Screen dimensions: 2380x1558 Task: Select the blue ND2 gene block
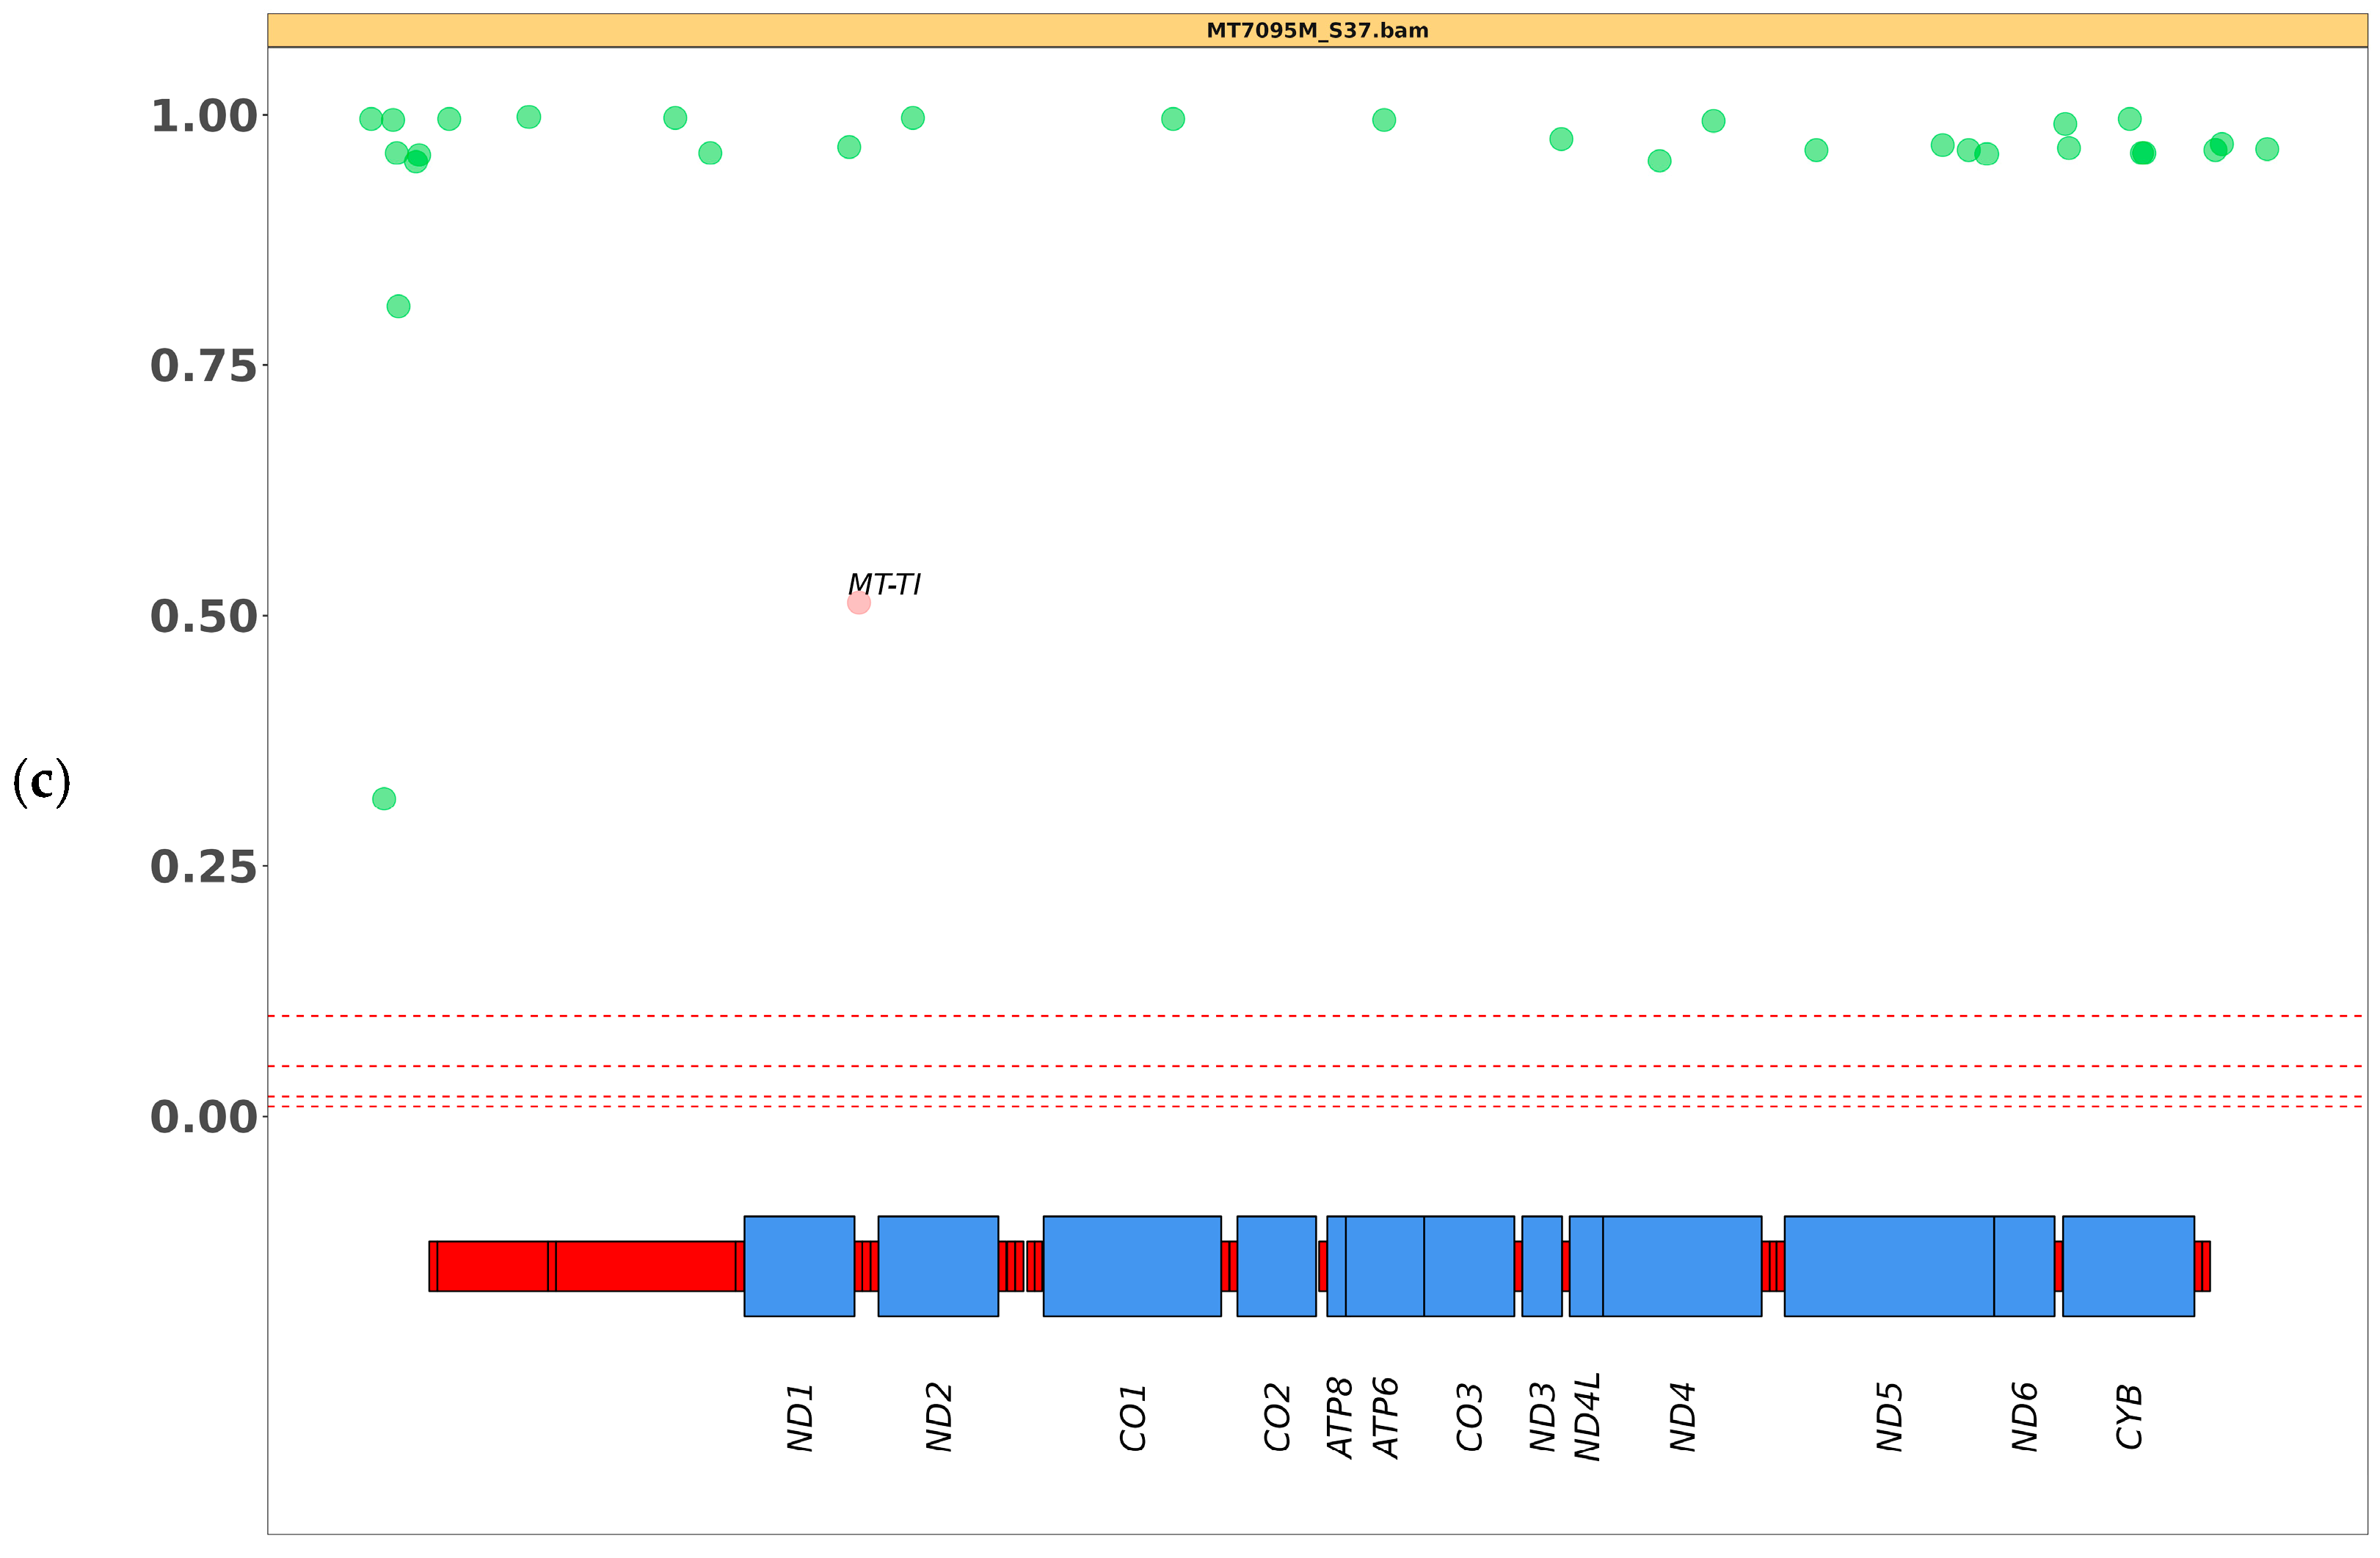(937, 1266)
